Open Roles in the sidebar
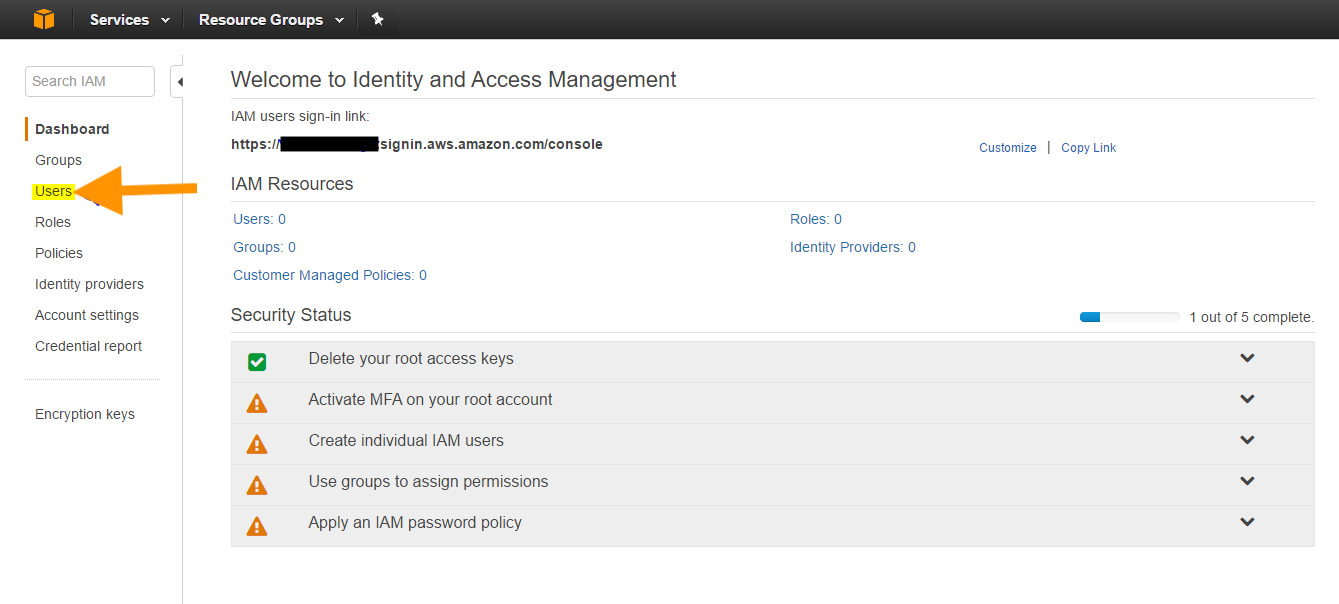The height and width of the screenshot is (604, 1339). (53, 222)
